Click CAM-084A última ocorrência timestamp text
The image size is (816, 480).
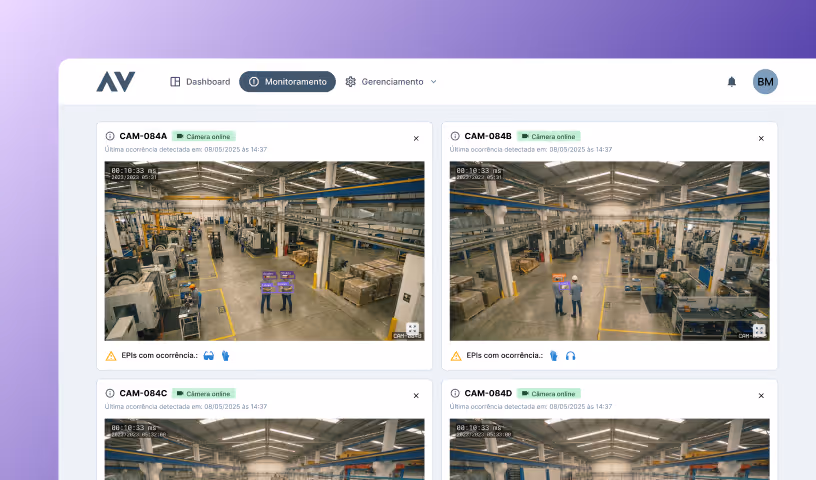coord(186,149)
